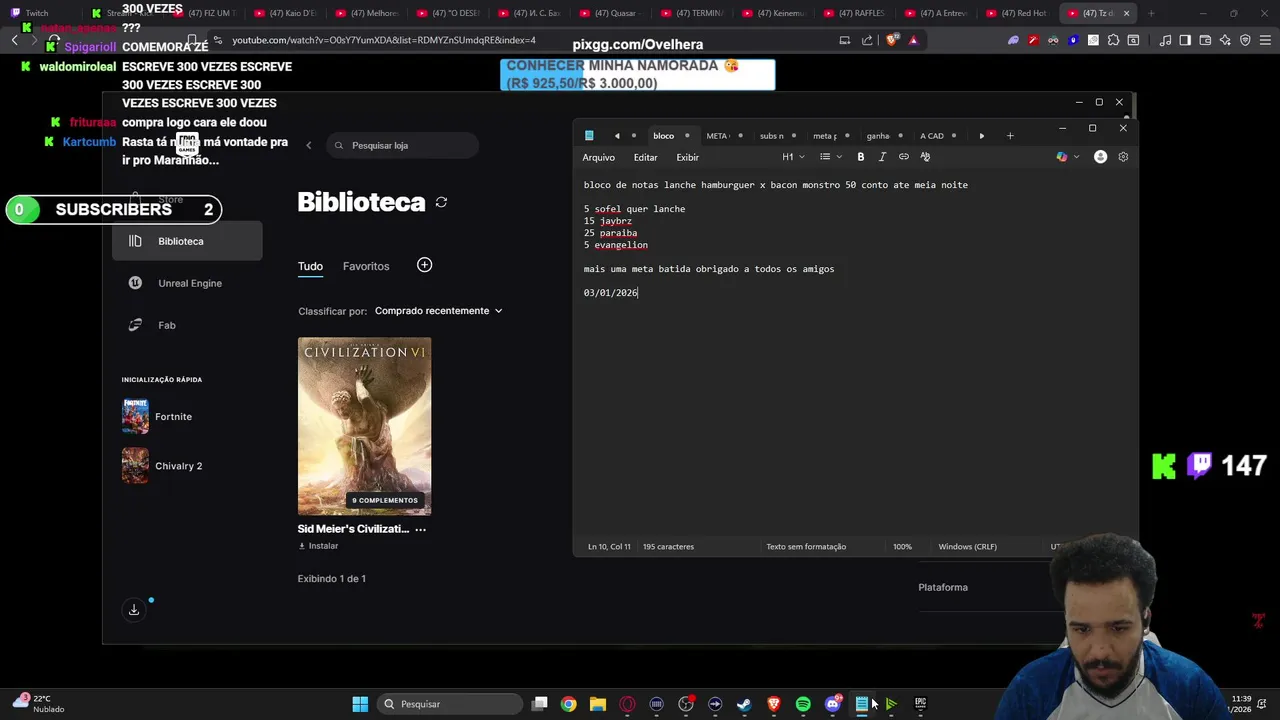Open Brave VPN shield icon

1245,40
